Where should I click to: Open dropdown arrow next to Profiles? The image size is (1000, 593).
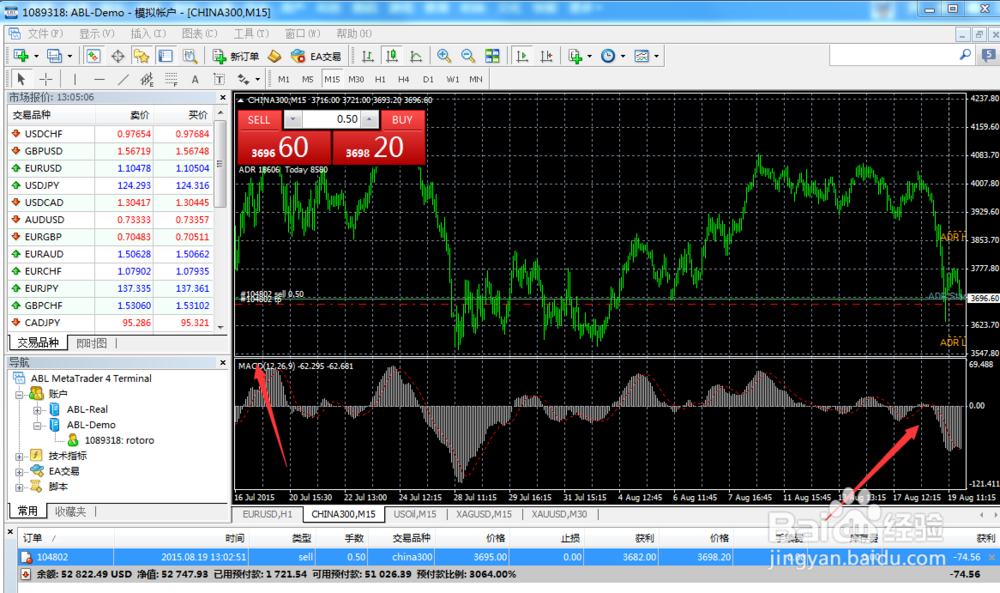70,56
